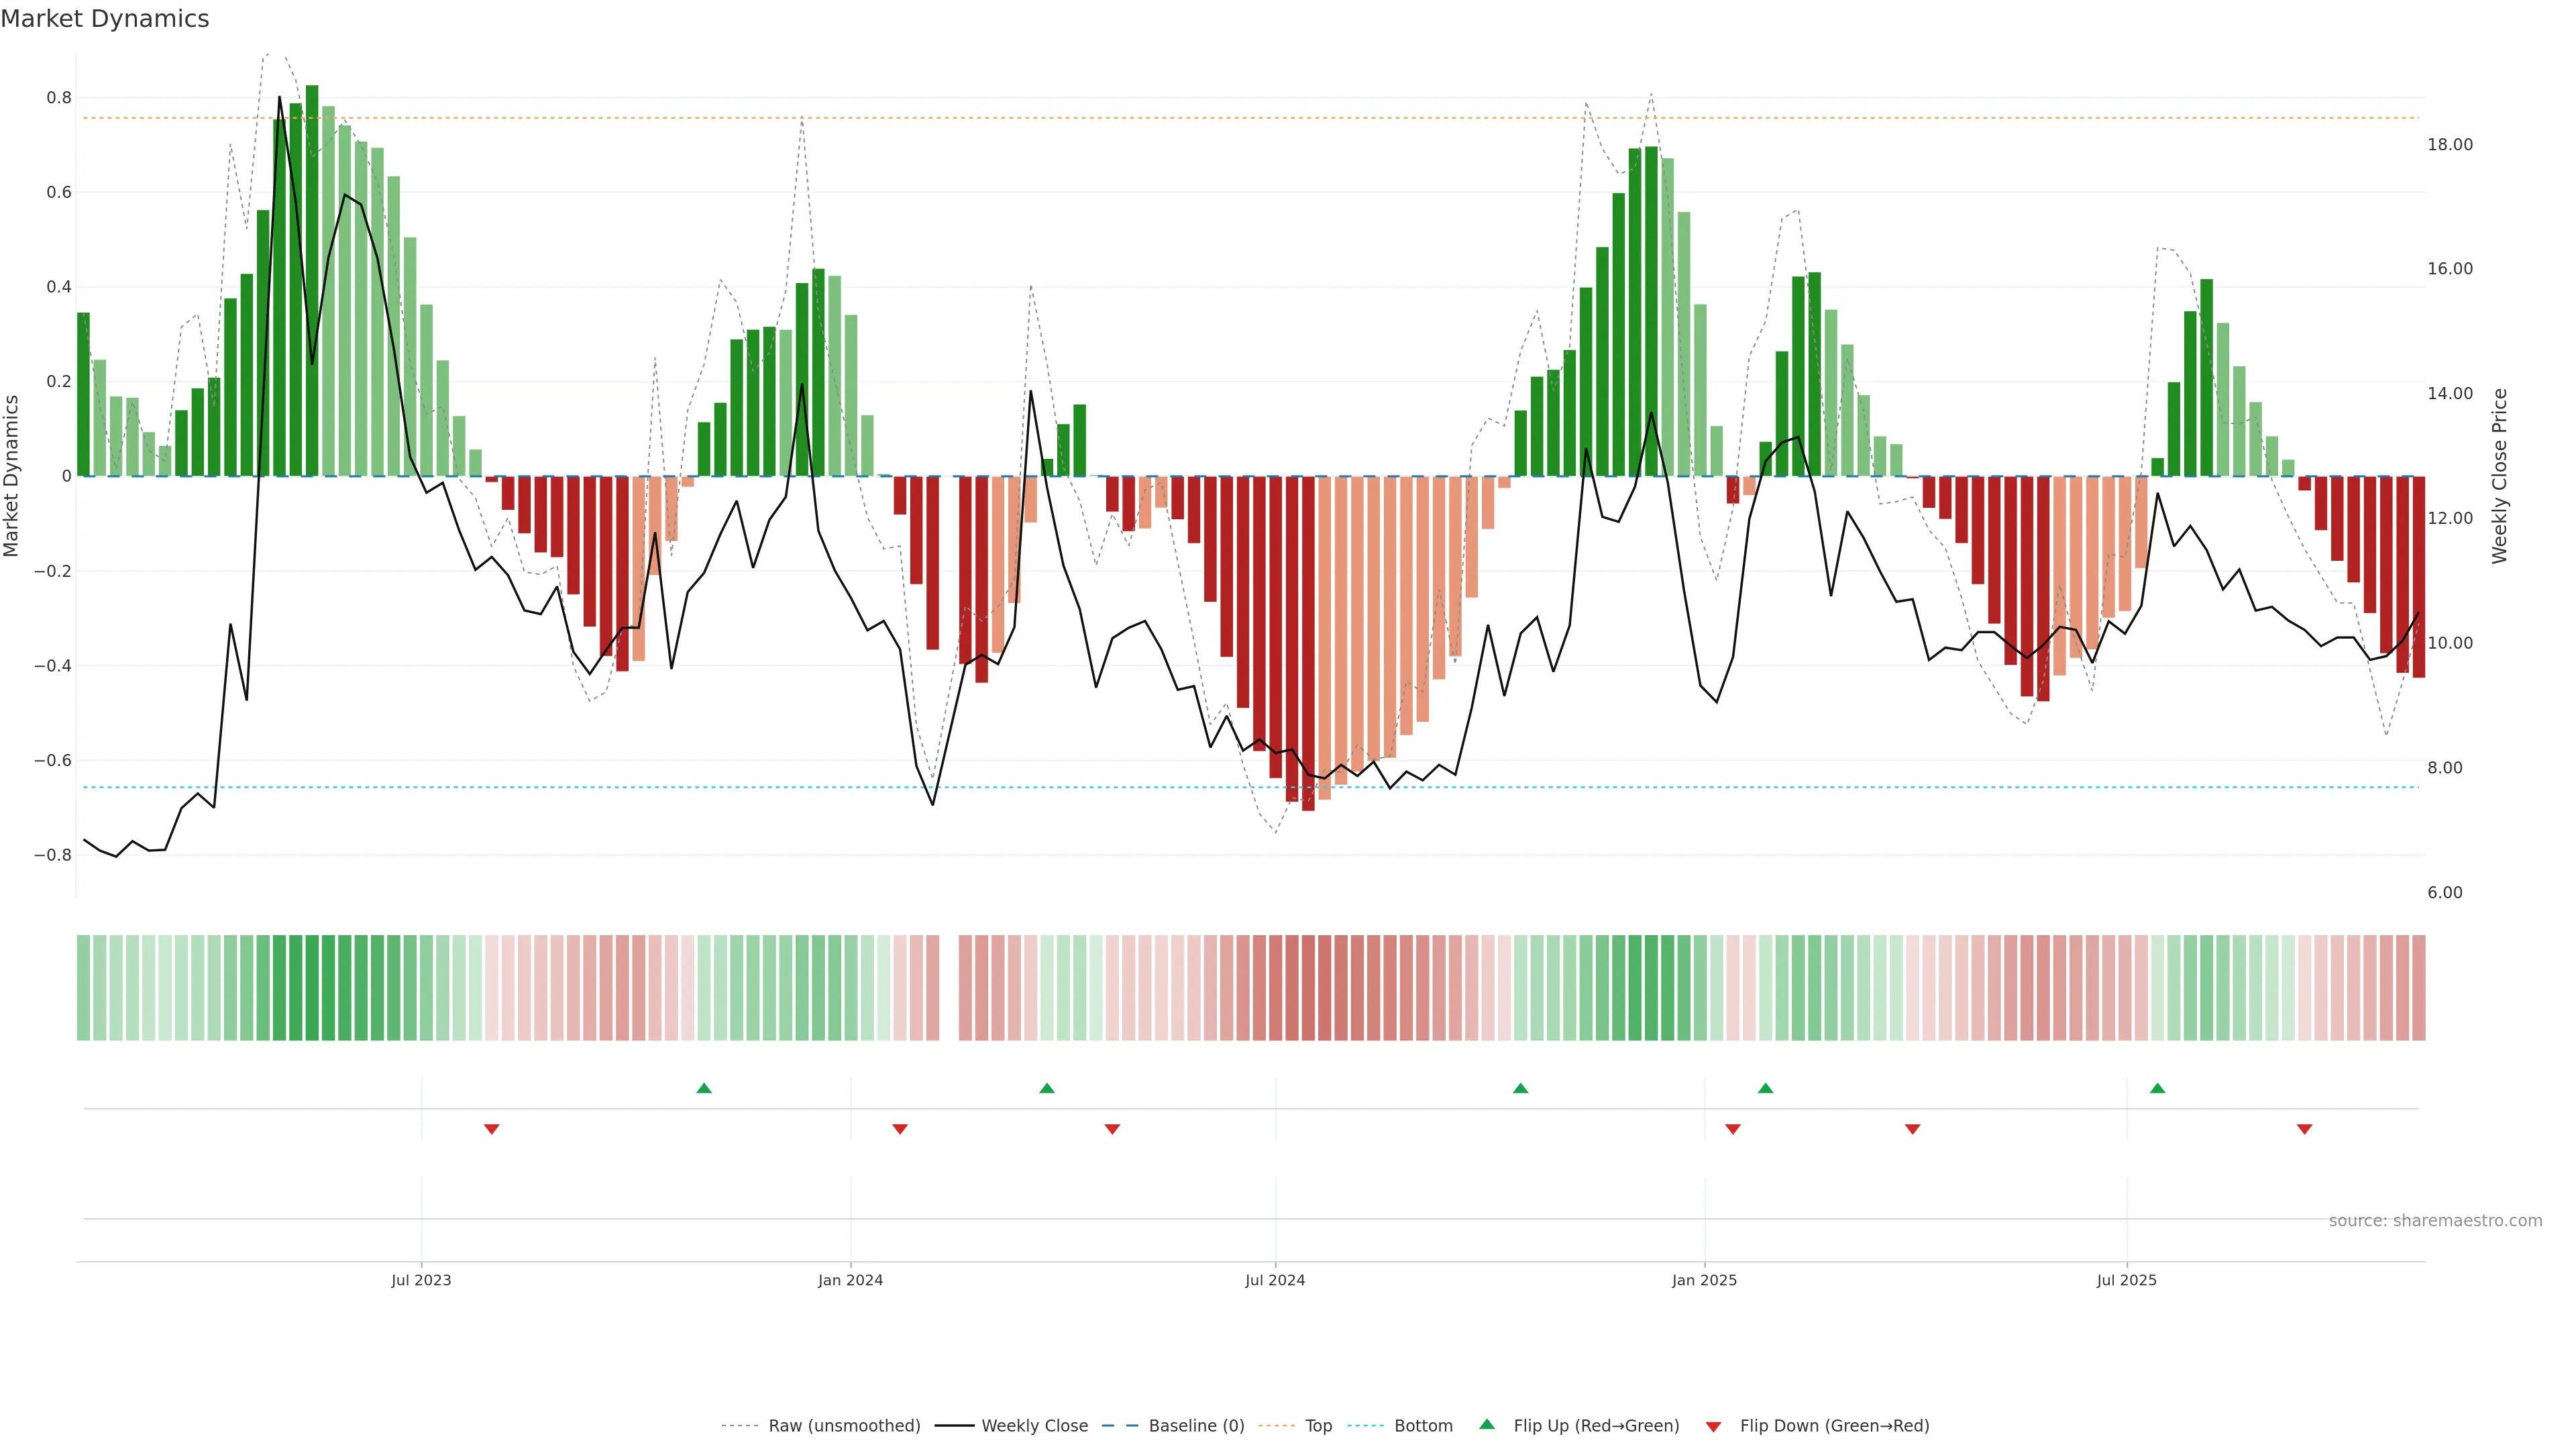The image size is (2576, 1449).
Task: Click first green flip-up marker after Jul 2023
Action: (x=704, y=1088)
